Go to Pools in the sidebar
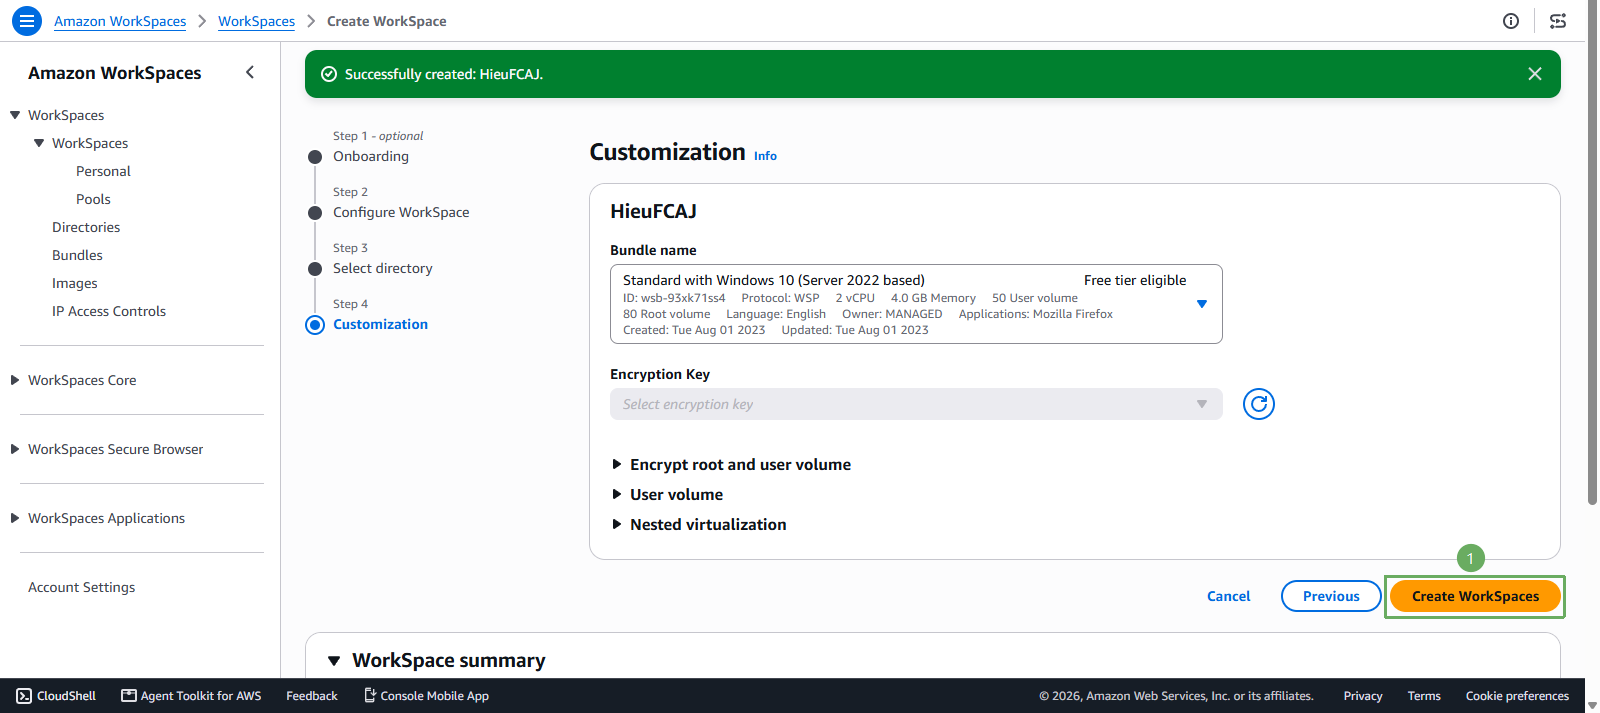 coord(93,199)
